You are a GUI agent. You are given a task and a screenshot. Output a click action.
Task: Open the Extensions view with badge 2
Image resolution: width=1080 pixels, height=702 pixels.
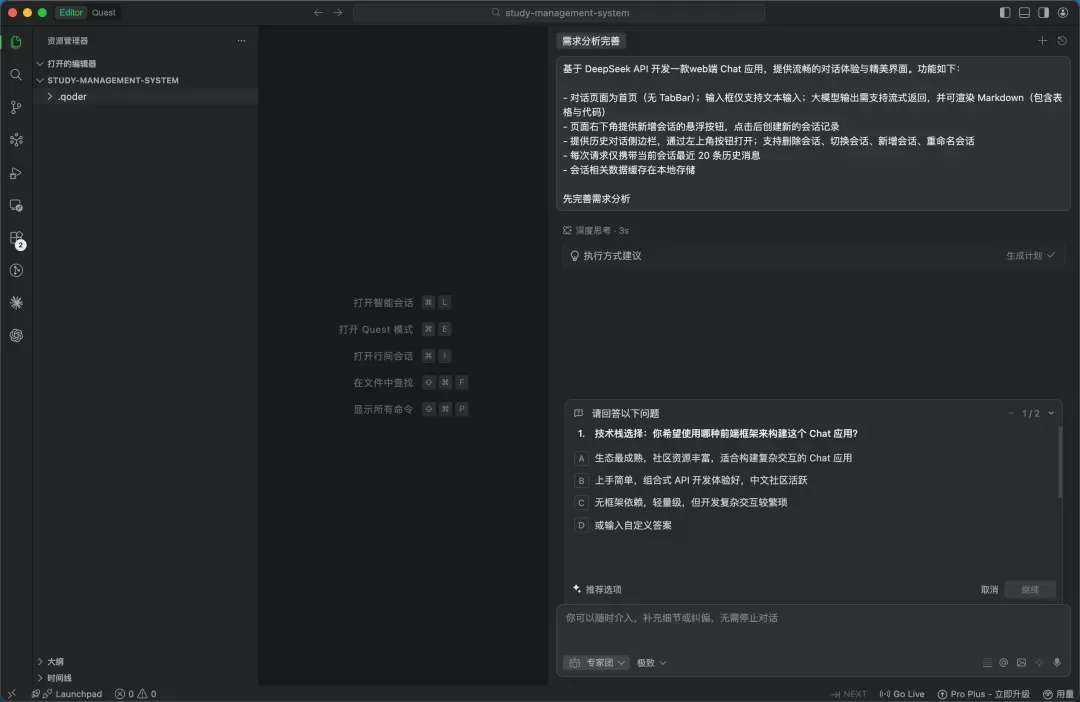(16, 238)
